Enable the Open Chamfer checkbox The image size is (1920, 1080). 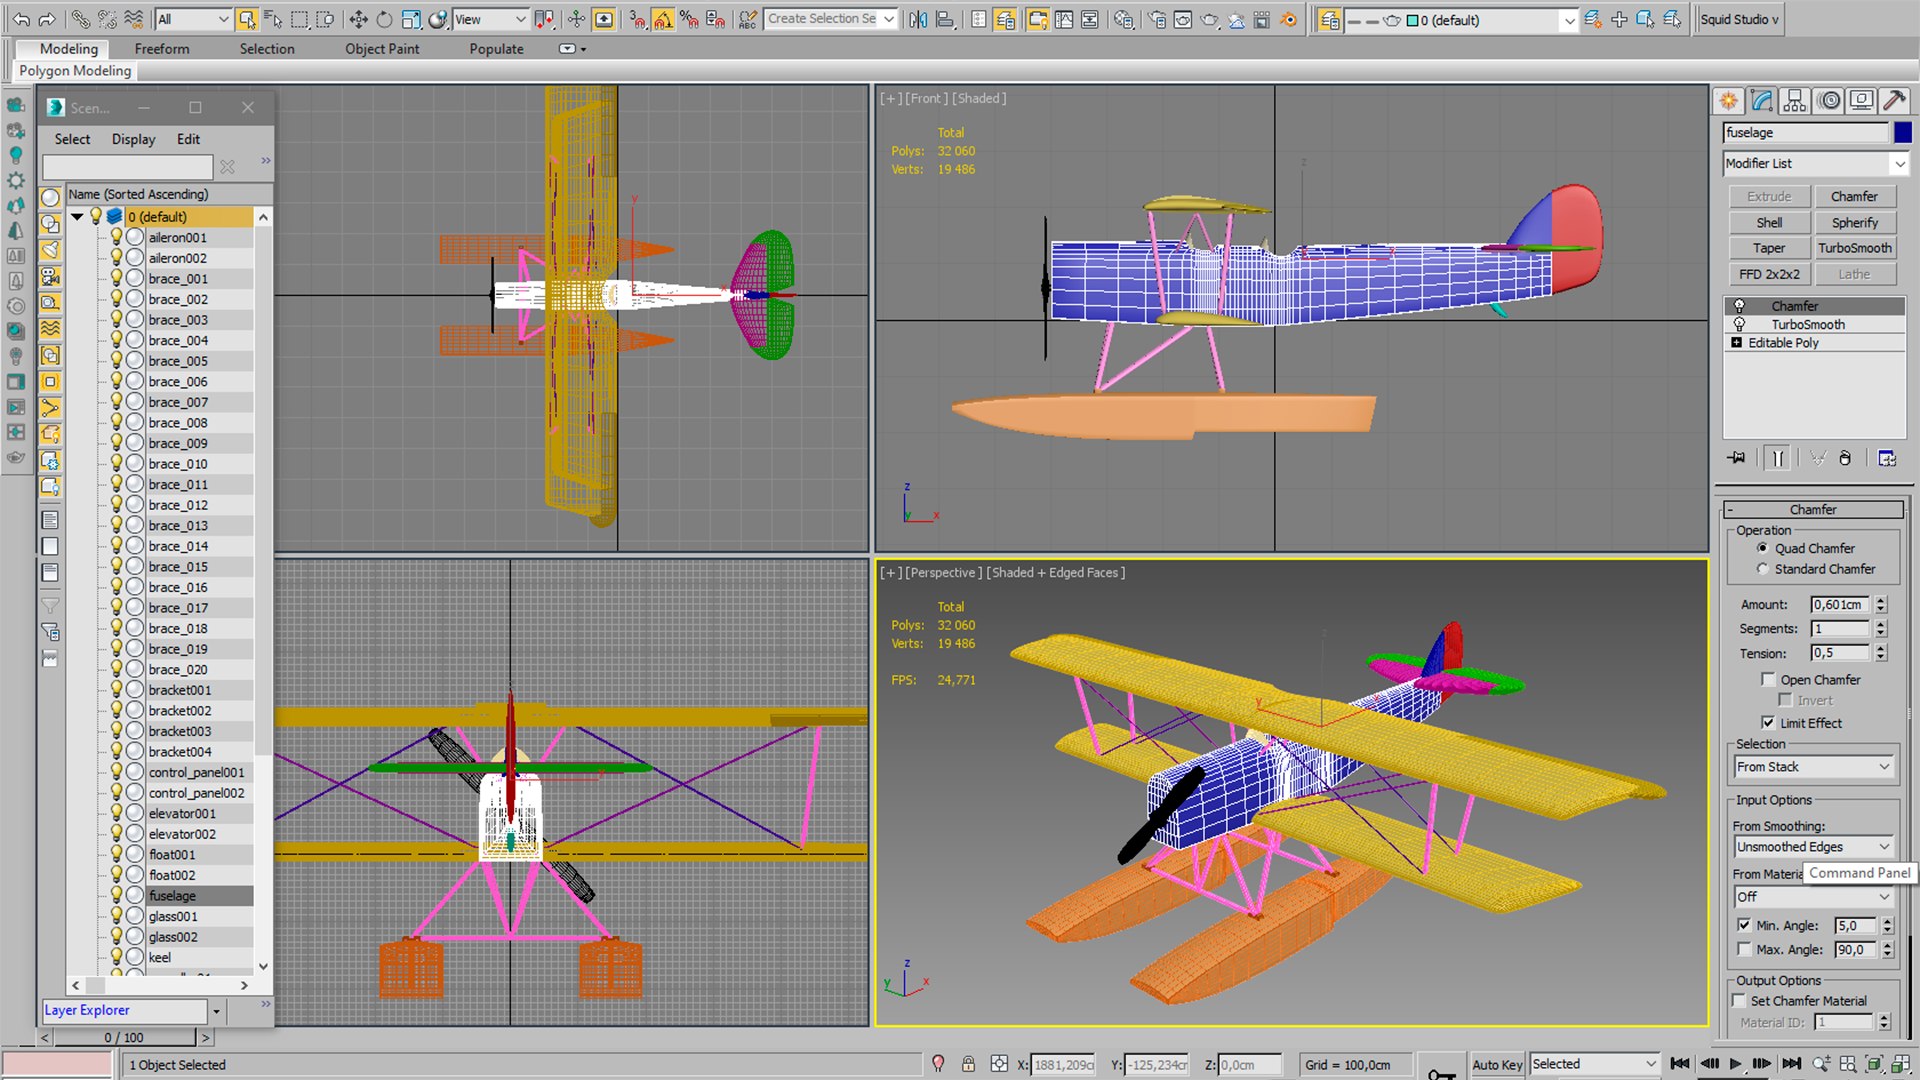(1768, 679)
